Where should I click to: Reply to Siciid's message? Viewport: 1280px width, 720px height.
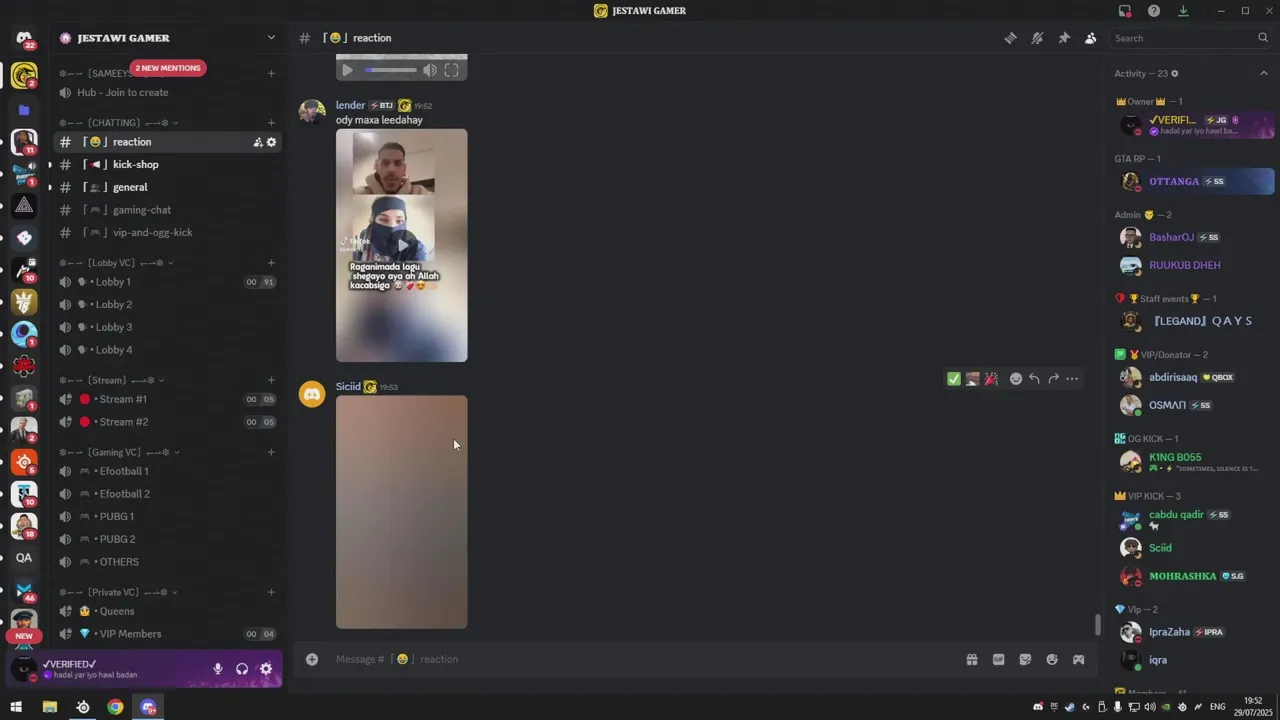[1034, 379]
